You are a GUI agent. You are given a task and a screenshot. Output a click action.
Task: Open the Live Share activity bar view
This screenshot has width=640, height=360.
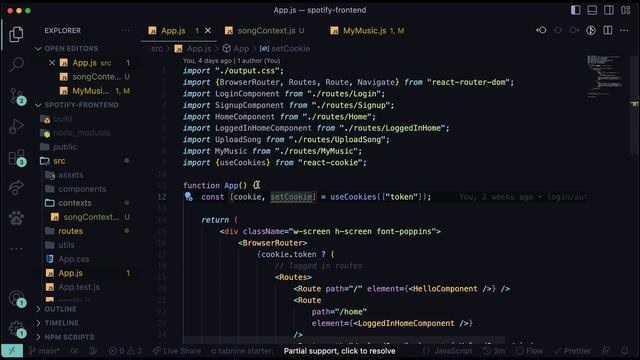(x=16, y=187)
